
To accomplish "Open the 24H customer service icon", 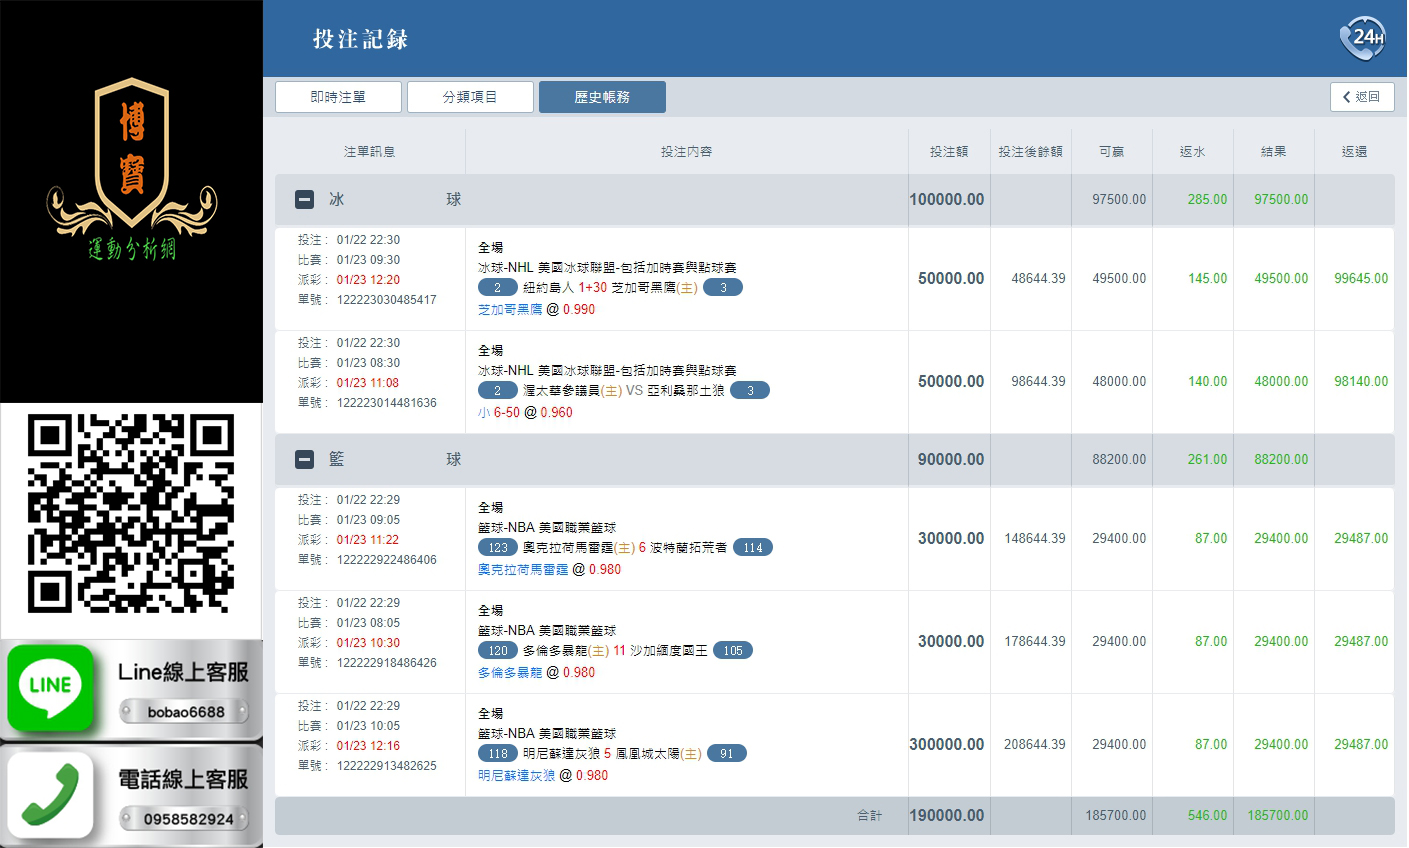I will coord(1362,38).
